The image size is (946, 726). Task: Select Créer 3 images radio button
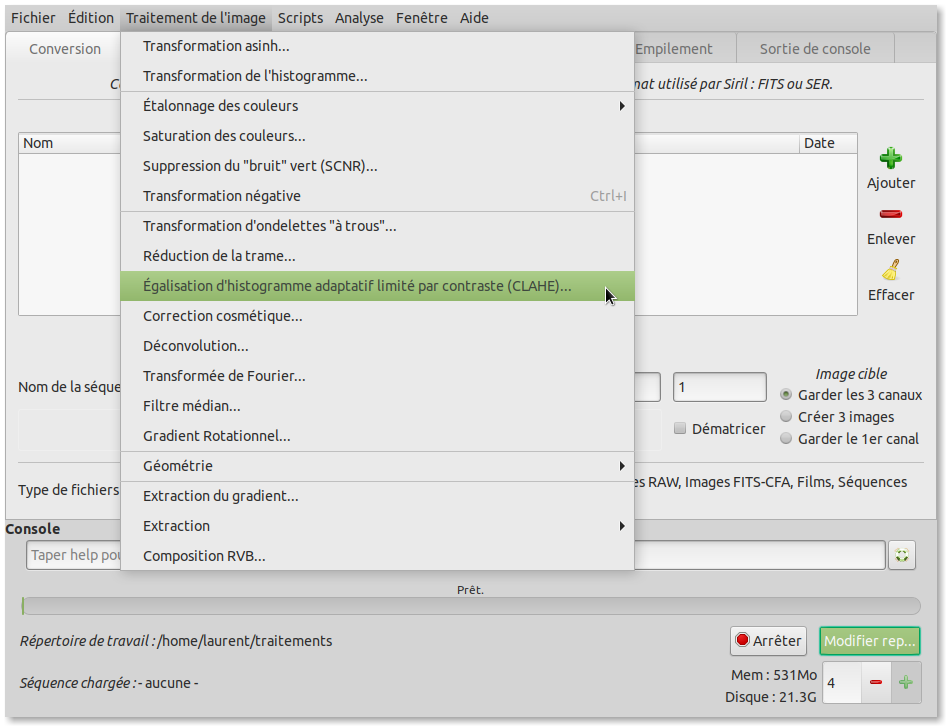coord(787,417)
